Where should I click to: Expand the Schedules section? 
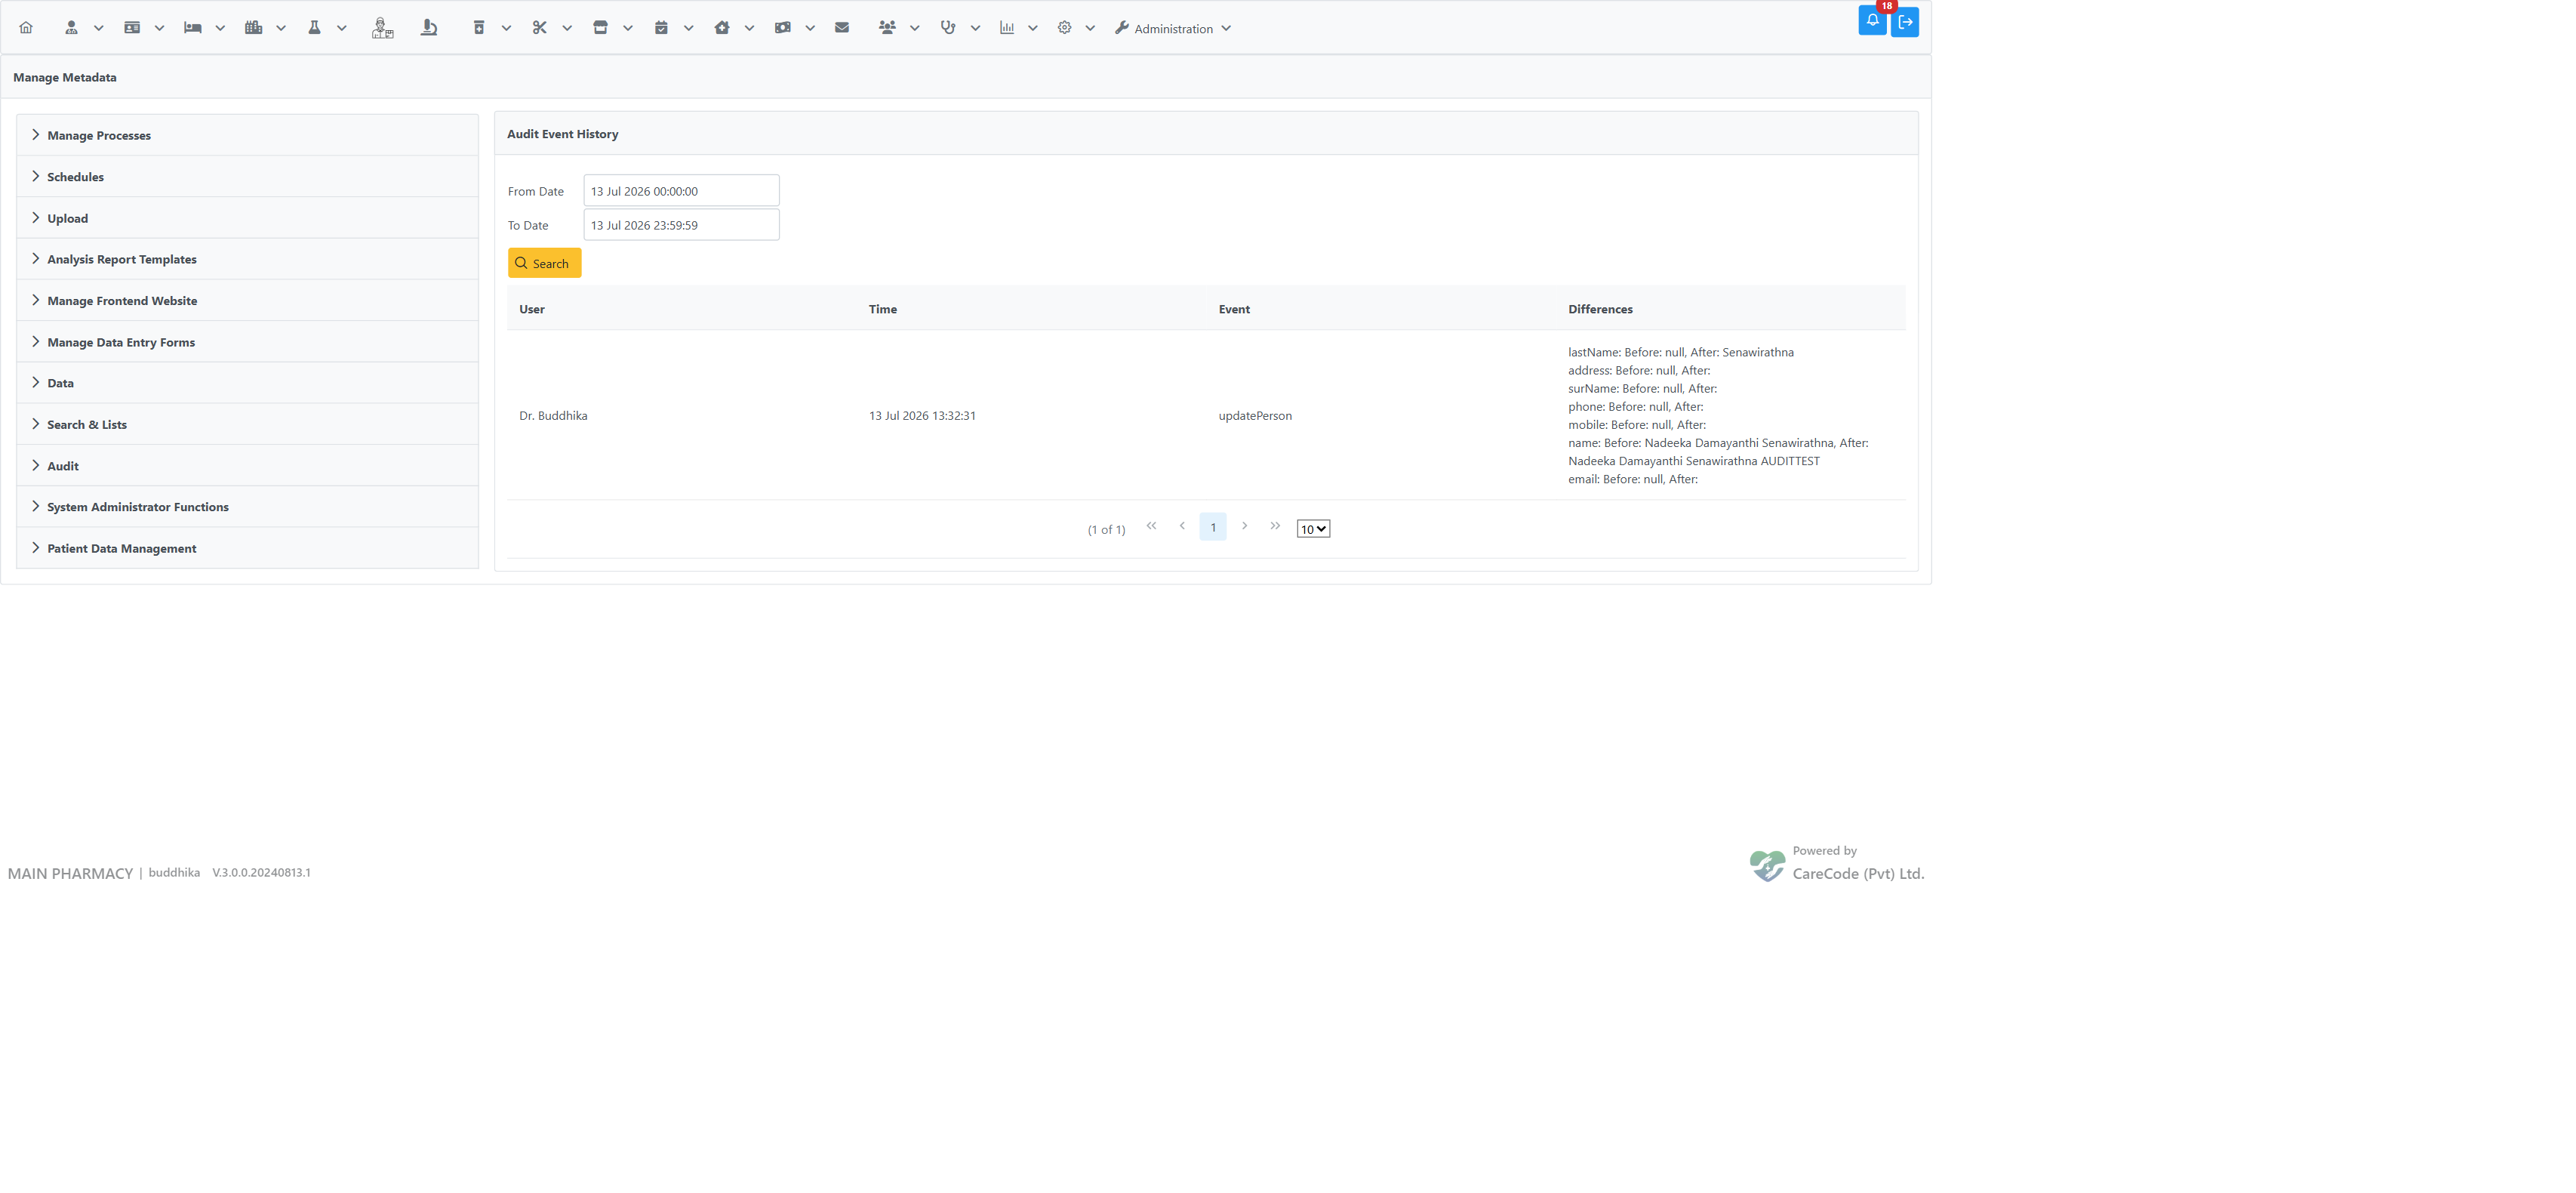click(247, 177)
